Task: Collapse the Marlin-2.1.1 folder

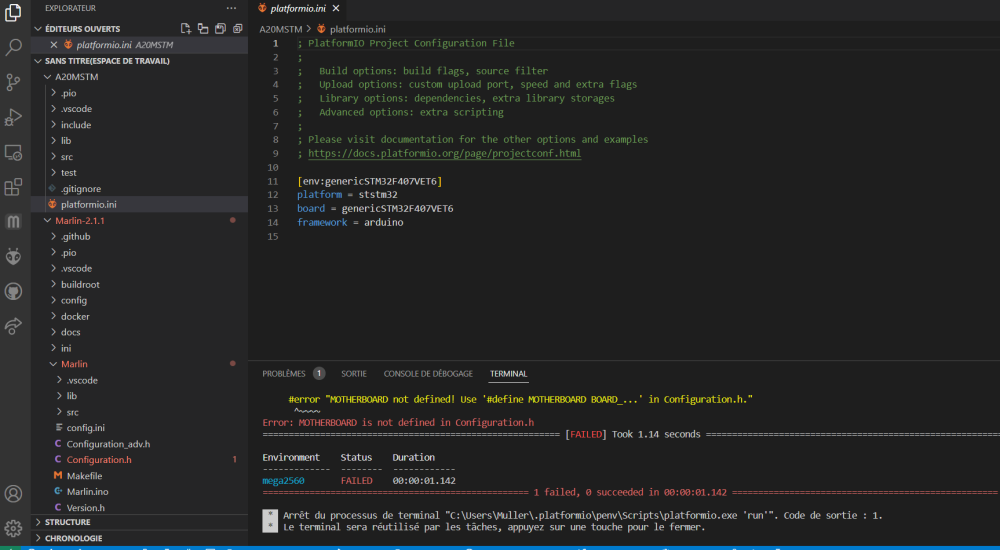Action: coord(80,220)
